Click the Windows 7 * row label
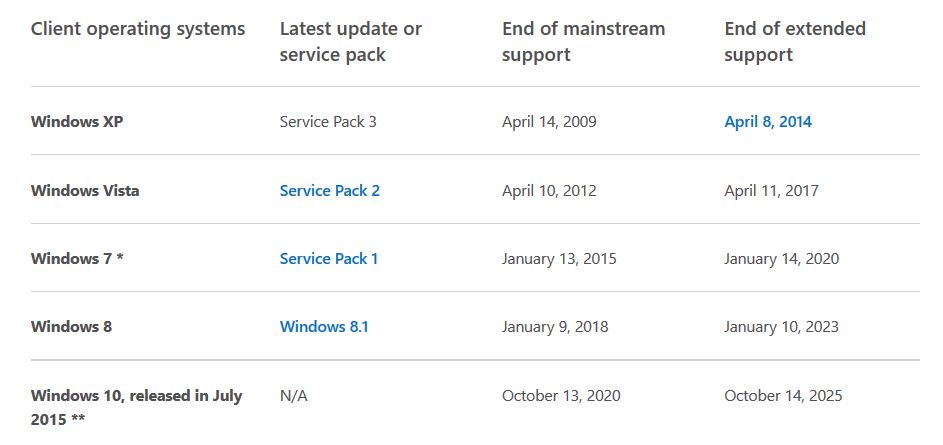The image size is (943, 445). click(77, 259)
